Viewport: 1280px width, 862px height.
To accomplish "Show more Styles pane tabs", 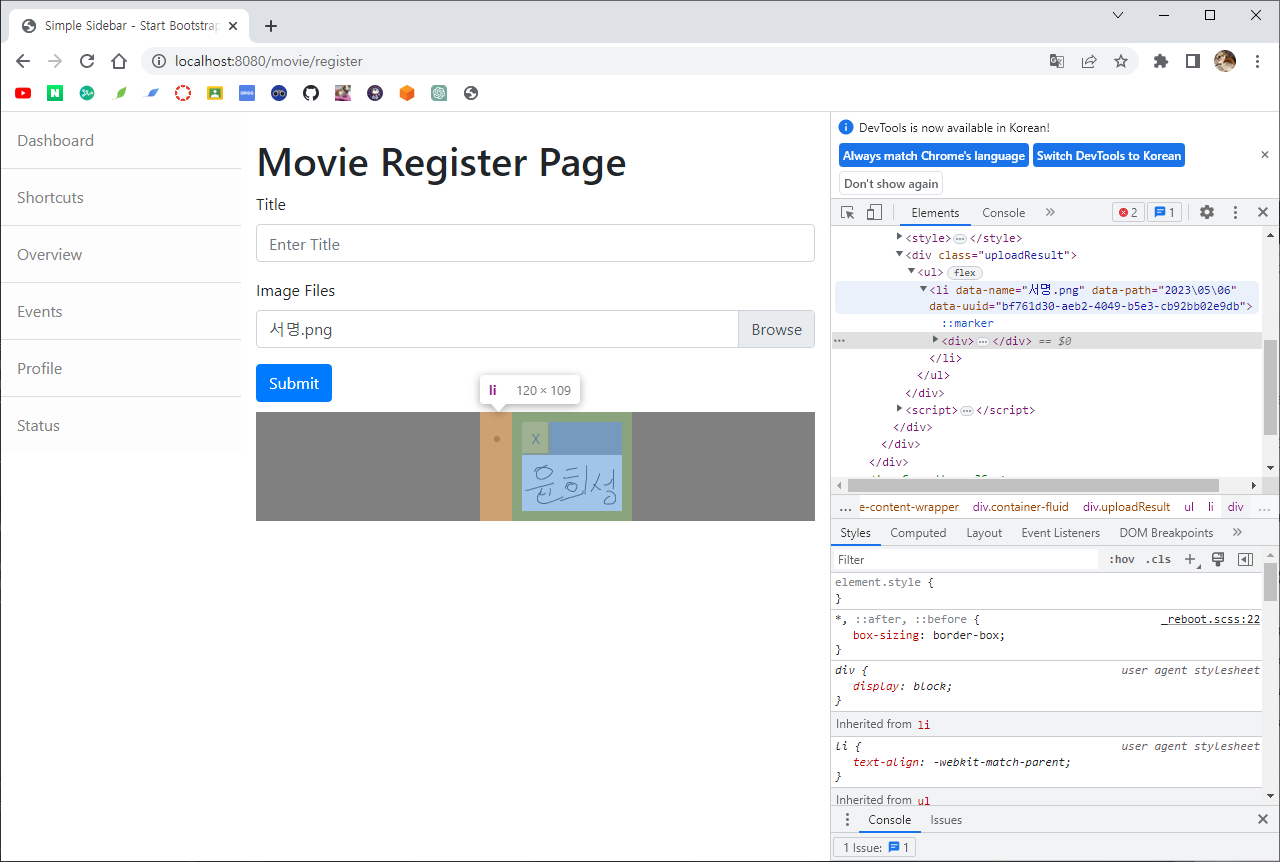I will click(x=1237, y=533).
